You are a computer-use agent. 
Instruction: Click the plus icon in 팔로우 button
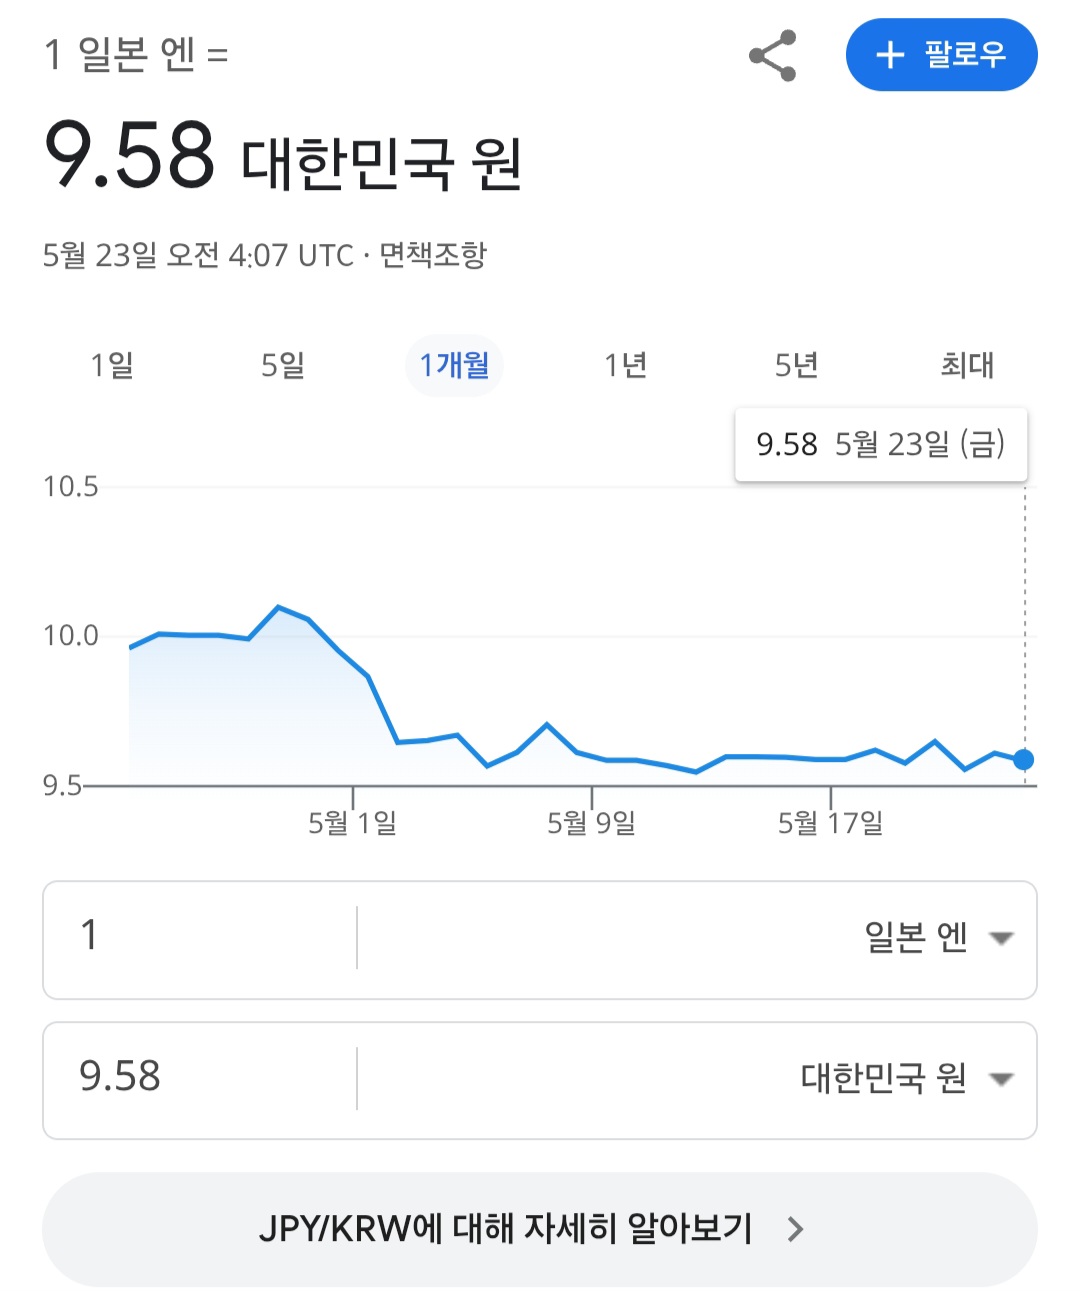(889, 55)
